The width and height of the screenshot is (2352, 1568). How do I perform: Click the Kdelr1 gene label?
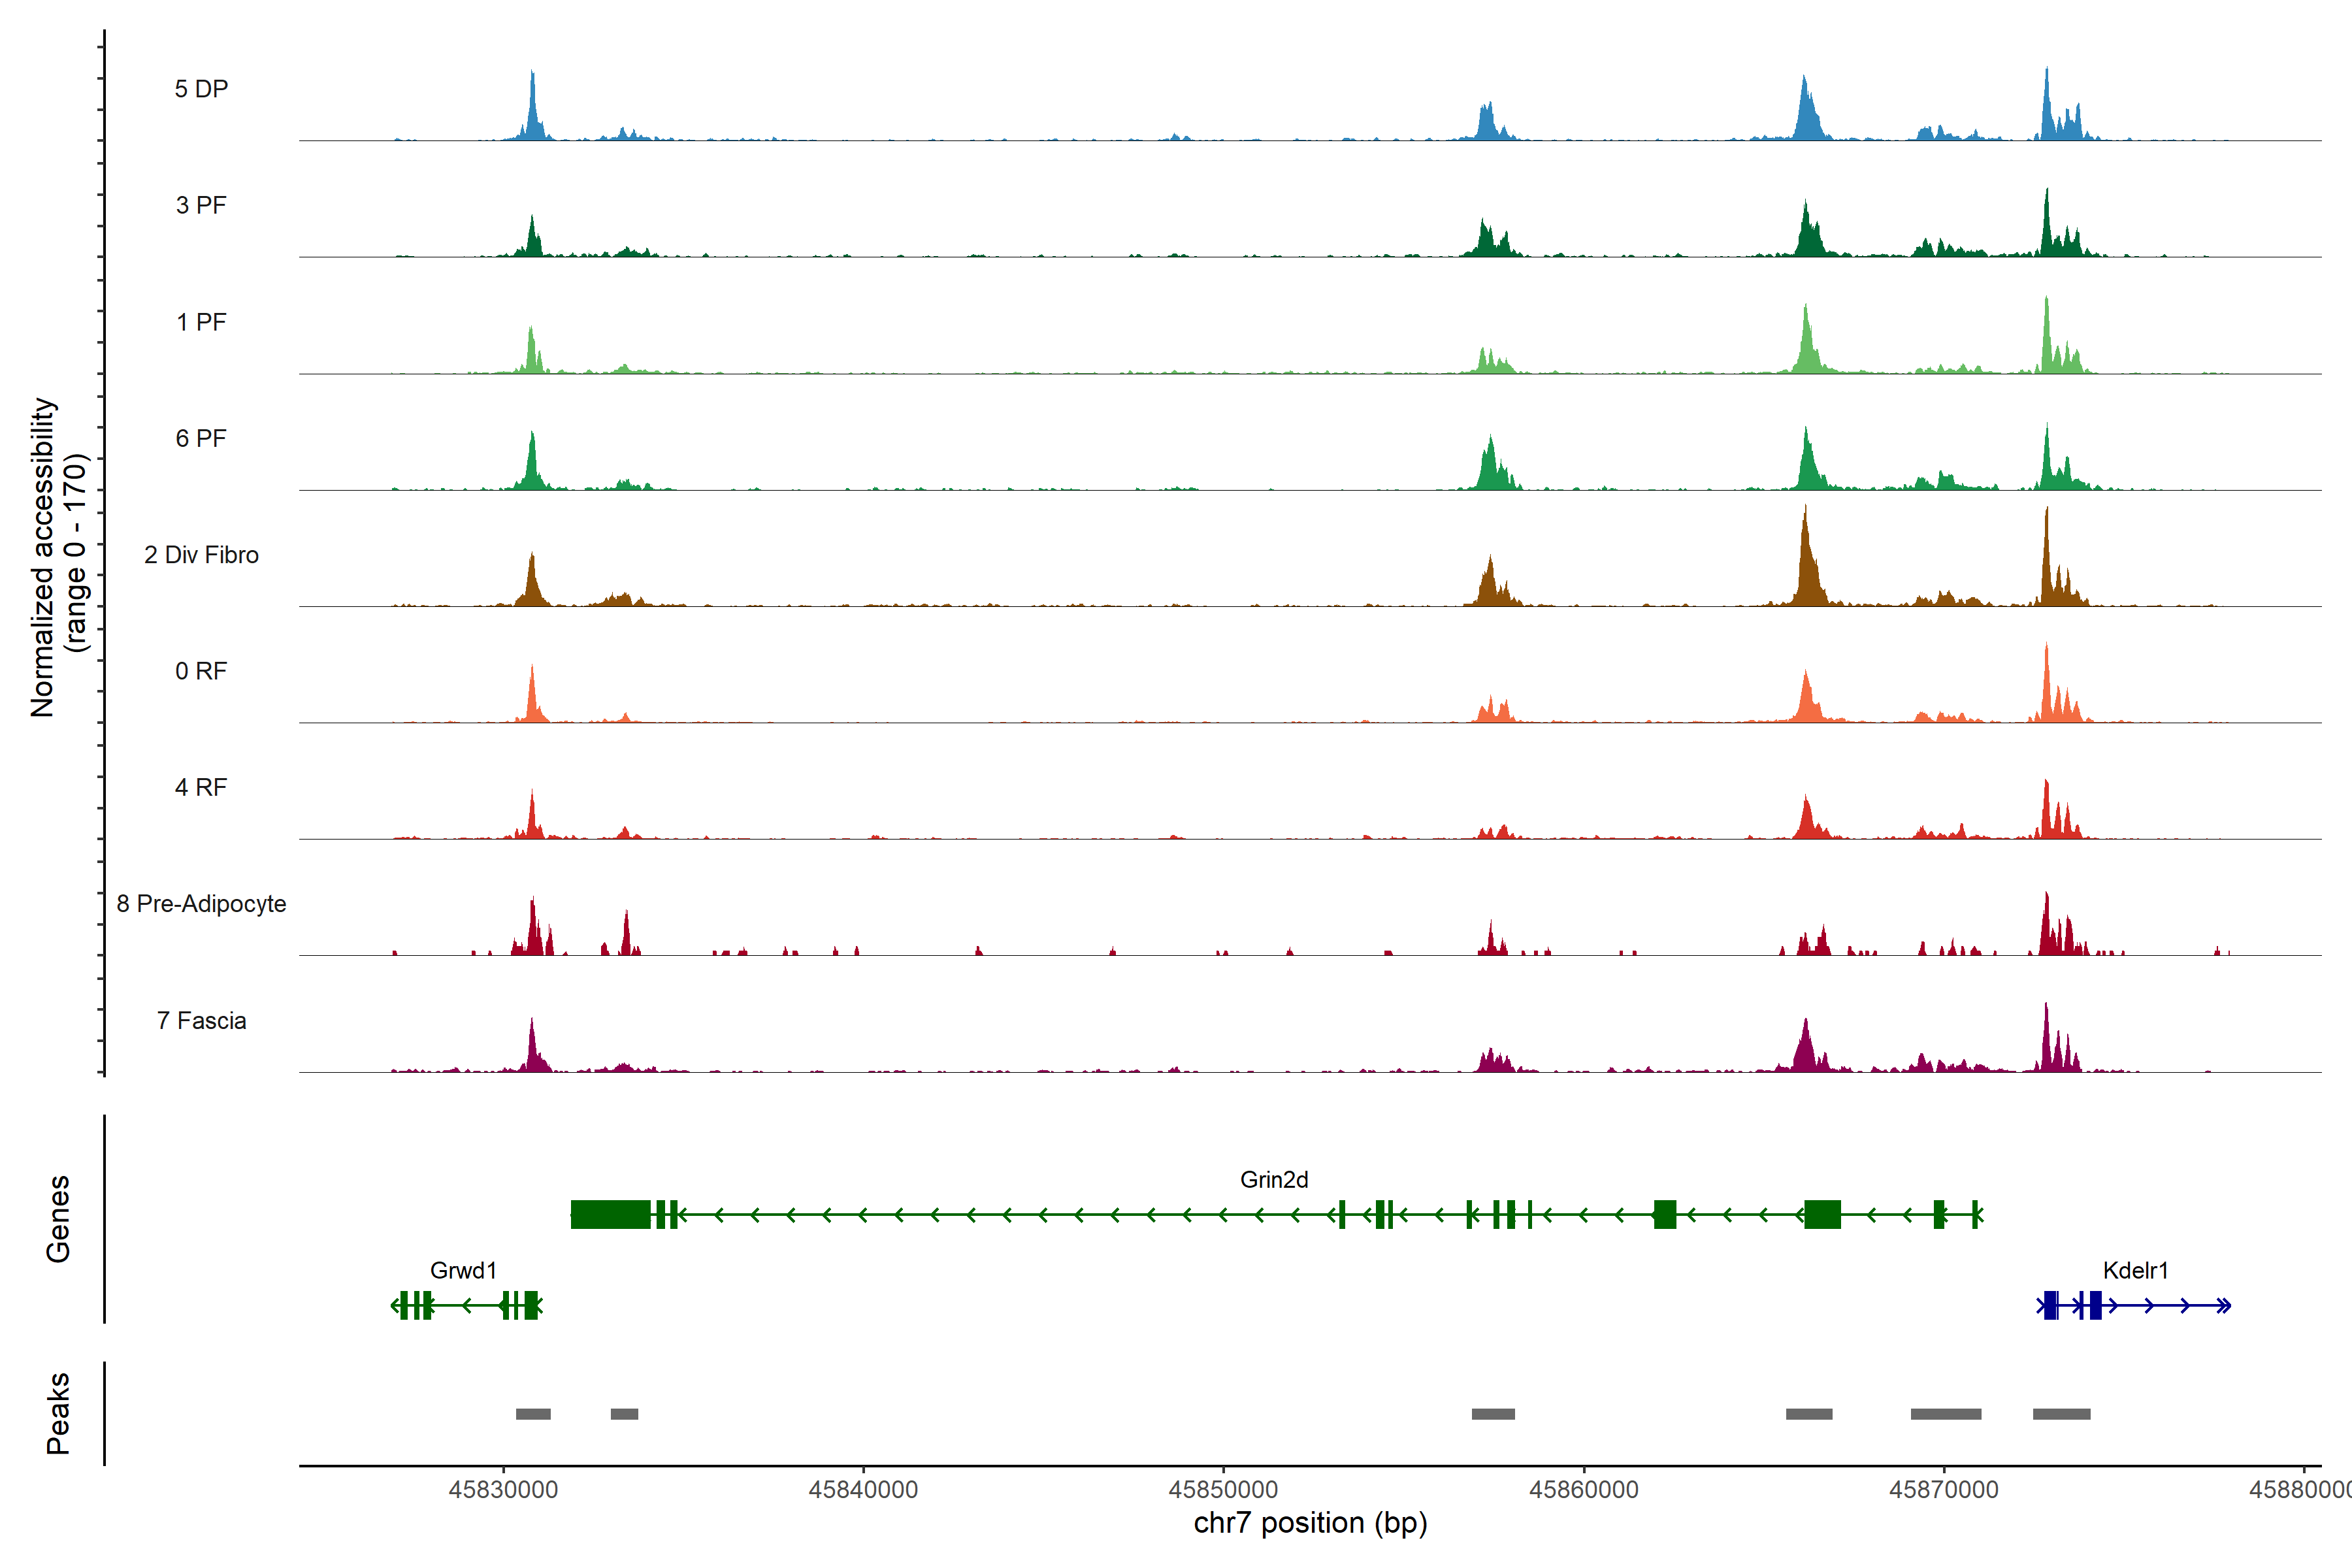tap(2135, 1271)
